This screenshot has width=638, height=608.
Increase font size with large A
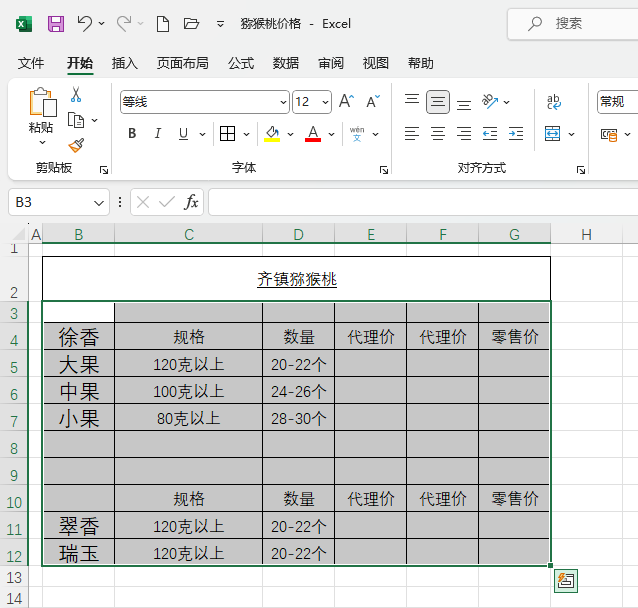pyautogui.click(x=346, y=101)
